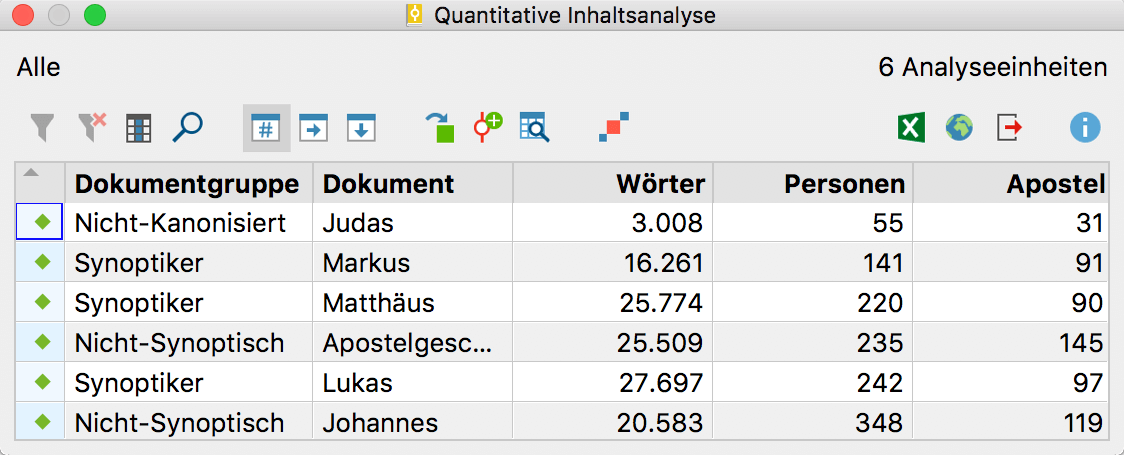The height and width of the screenshot is (455, 1124).
Task: Click the green diamond in Matthäus row
Action: 43,303
